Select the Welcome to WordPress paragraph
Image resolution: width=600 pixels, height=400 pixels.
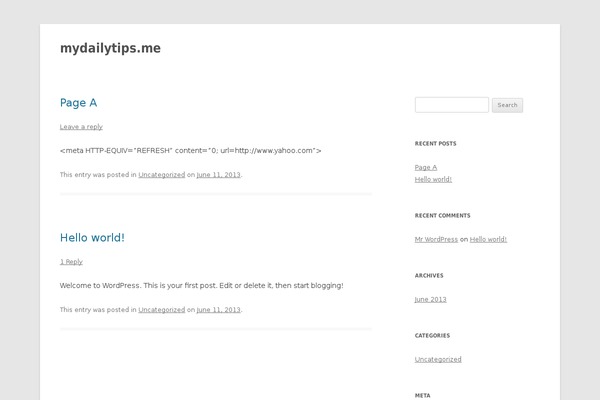click(202, 286)
